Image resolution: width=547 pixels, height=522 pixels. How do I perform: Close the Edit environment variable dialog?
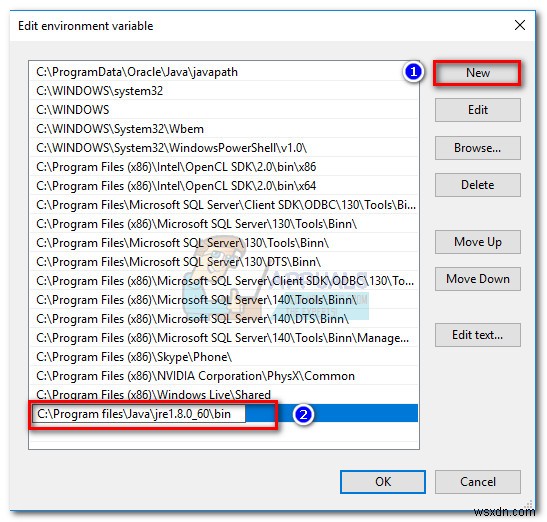point(520,25)
